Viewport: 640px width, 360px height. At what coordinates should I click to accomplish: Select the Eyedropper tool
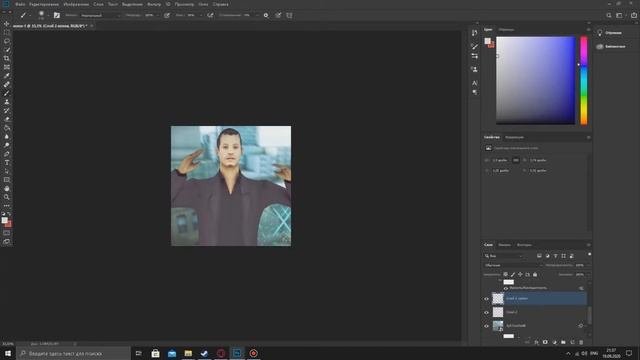7,76
